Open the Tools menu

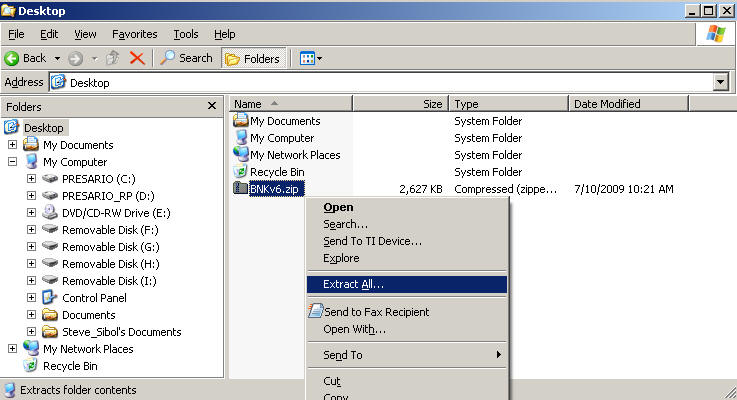186,34
